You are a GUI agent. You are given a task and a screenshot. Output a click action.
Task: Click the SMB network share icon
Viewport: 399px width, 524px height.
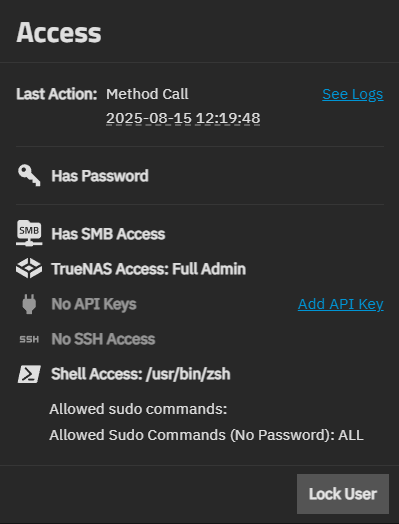(x=29, y=233)
